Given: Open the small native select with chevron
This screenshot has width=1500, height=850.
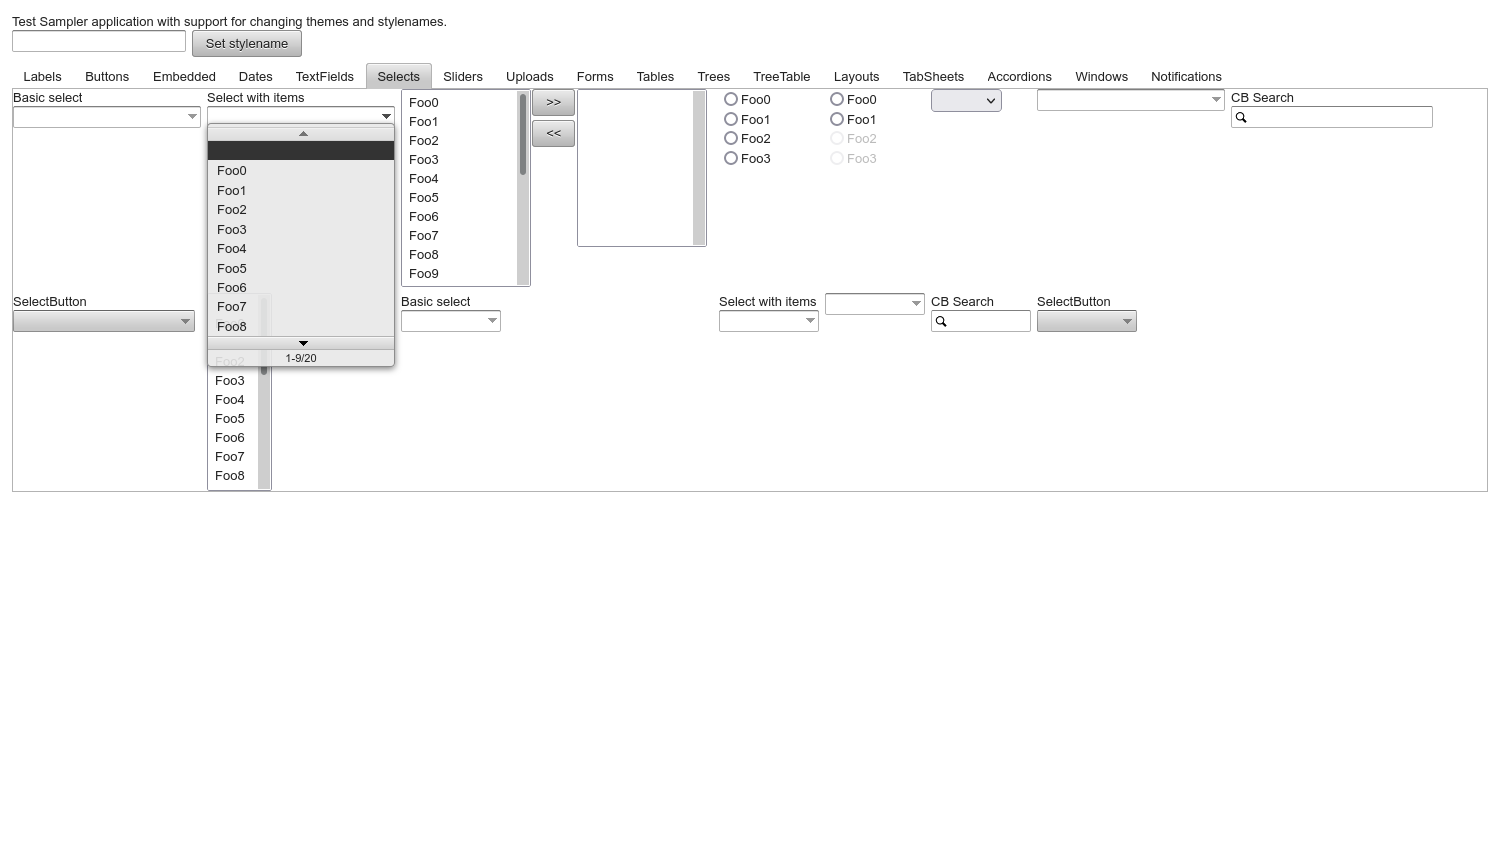Looking at the screenshot, I should coord(966,100).
